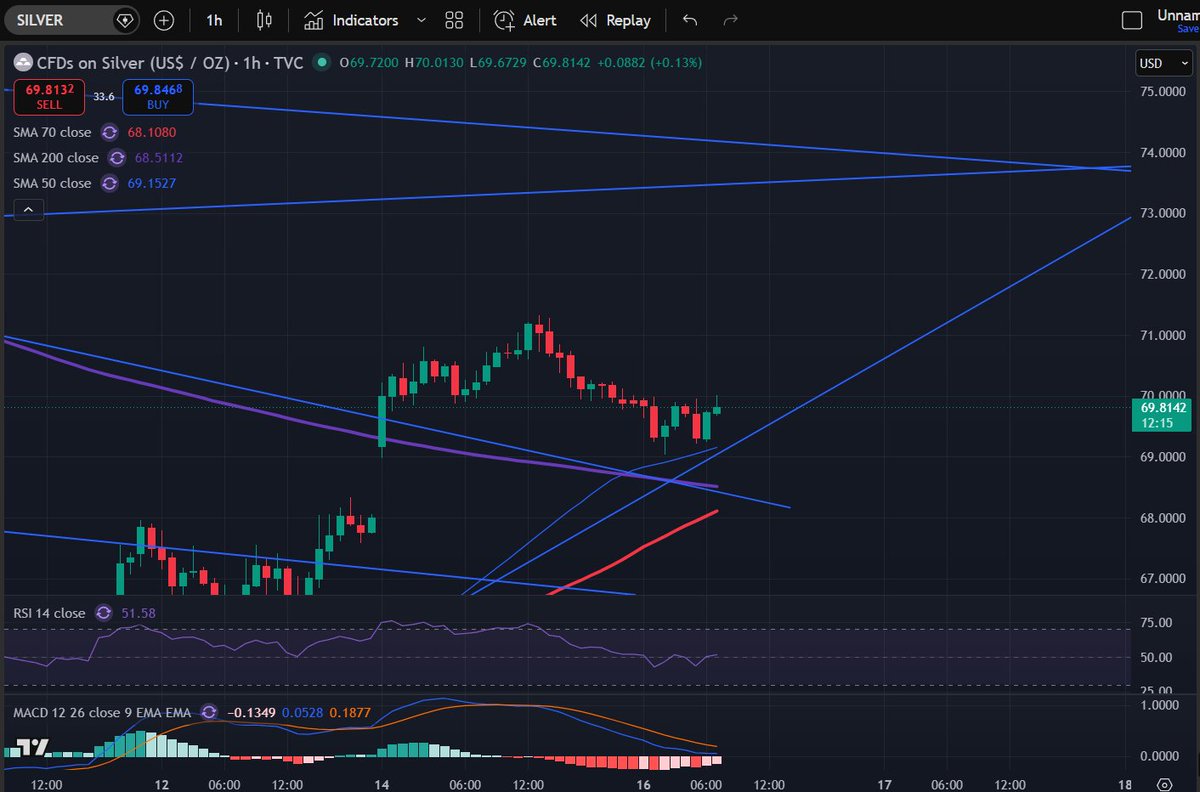
Task: Select the SMA 70 close legend label
Action: (52, 132)
